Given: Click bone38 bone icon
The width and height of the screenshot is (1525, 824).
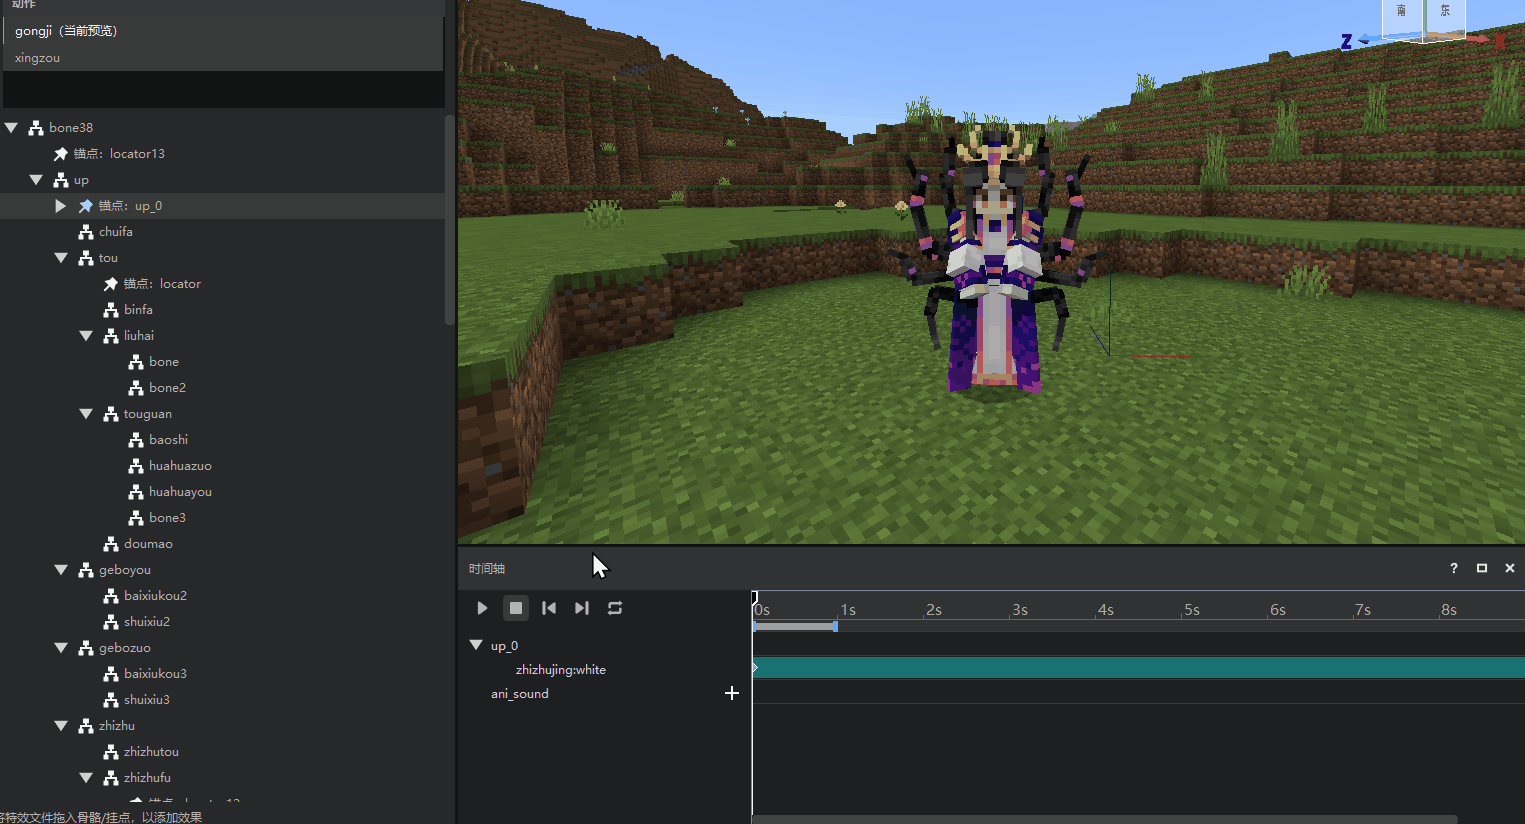Looking at the screenshot, I should [36, 128].
